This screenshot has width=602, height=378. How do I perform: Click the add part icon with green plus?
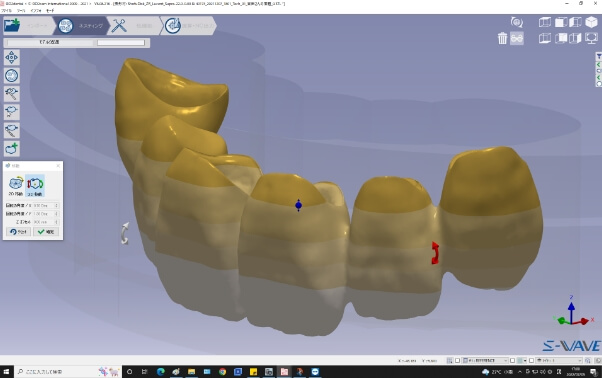coord(12,149)
